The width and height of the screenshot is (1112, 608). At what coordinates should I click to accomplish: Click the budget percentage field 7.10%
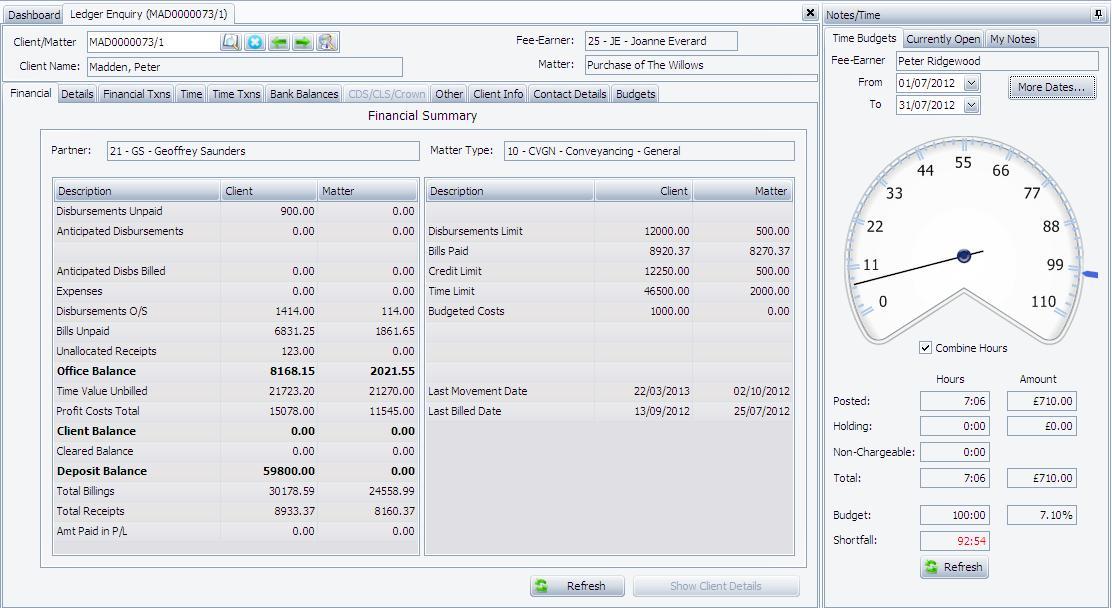tap(1041, 515)
